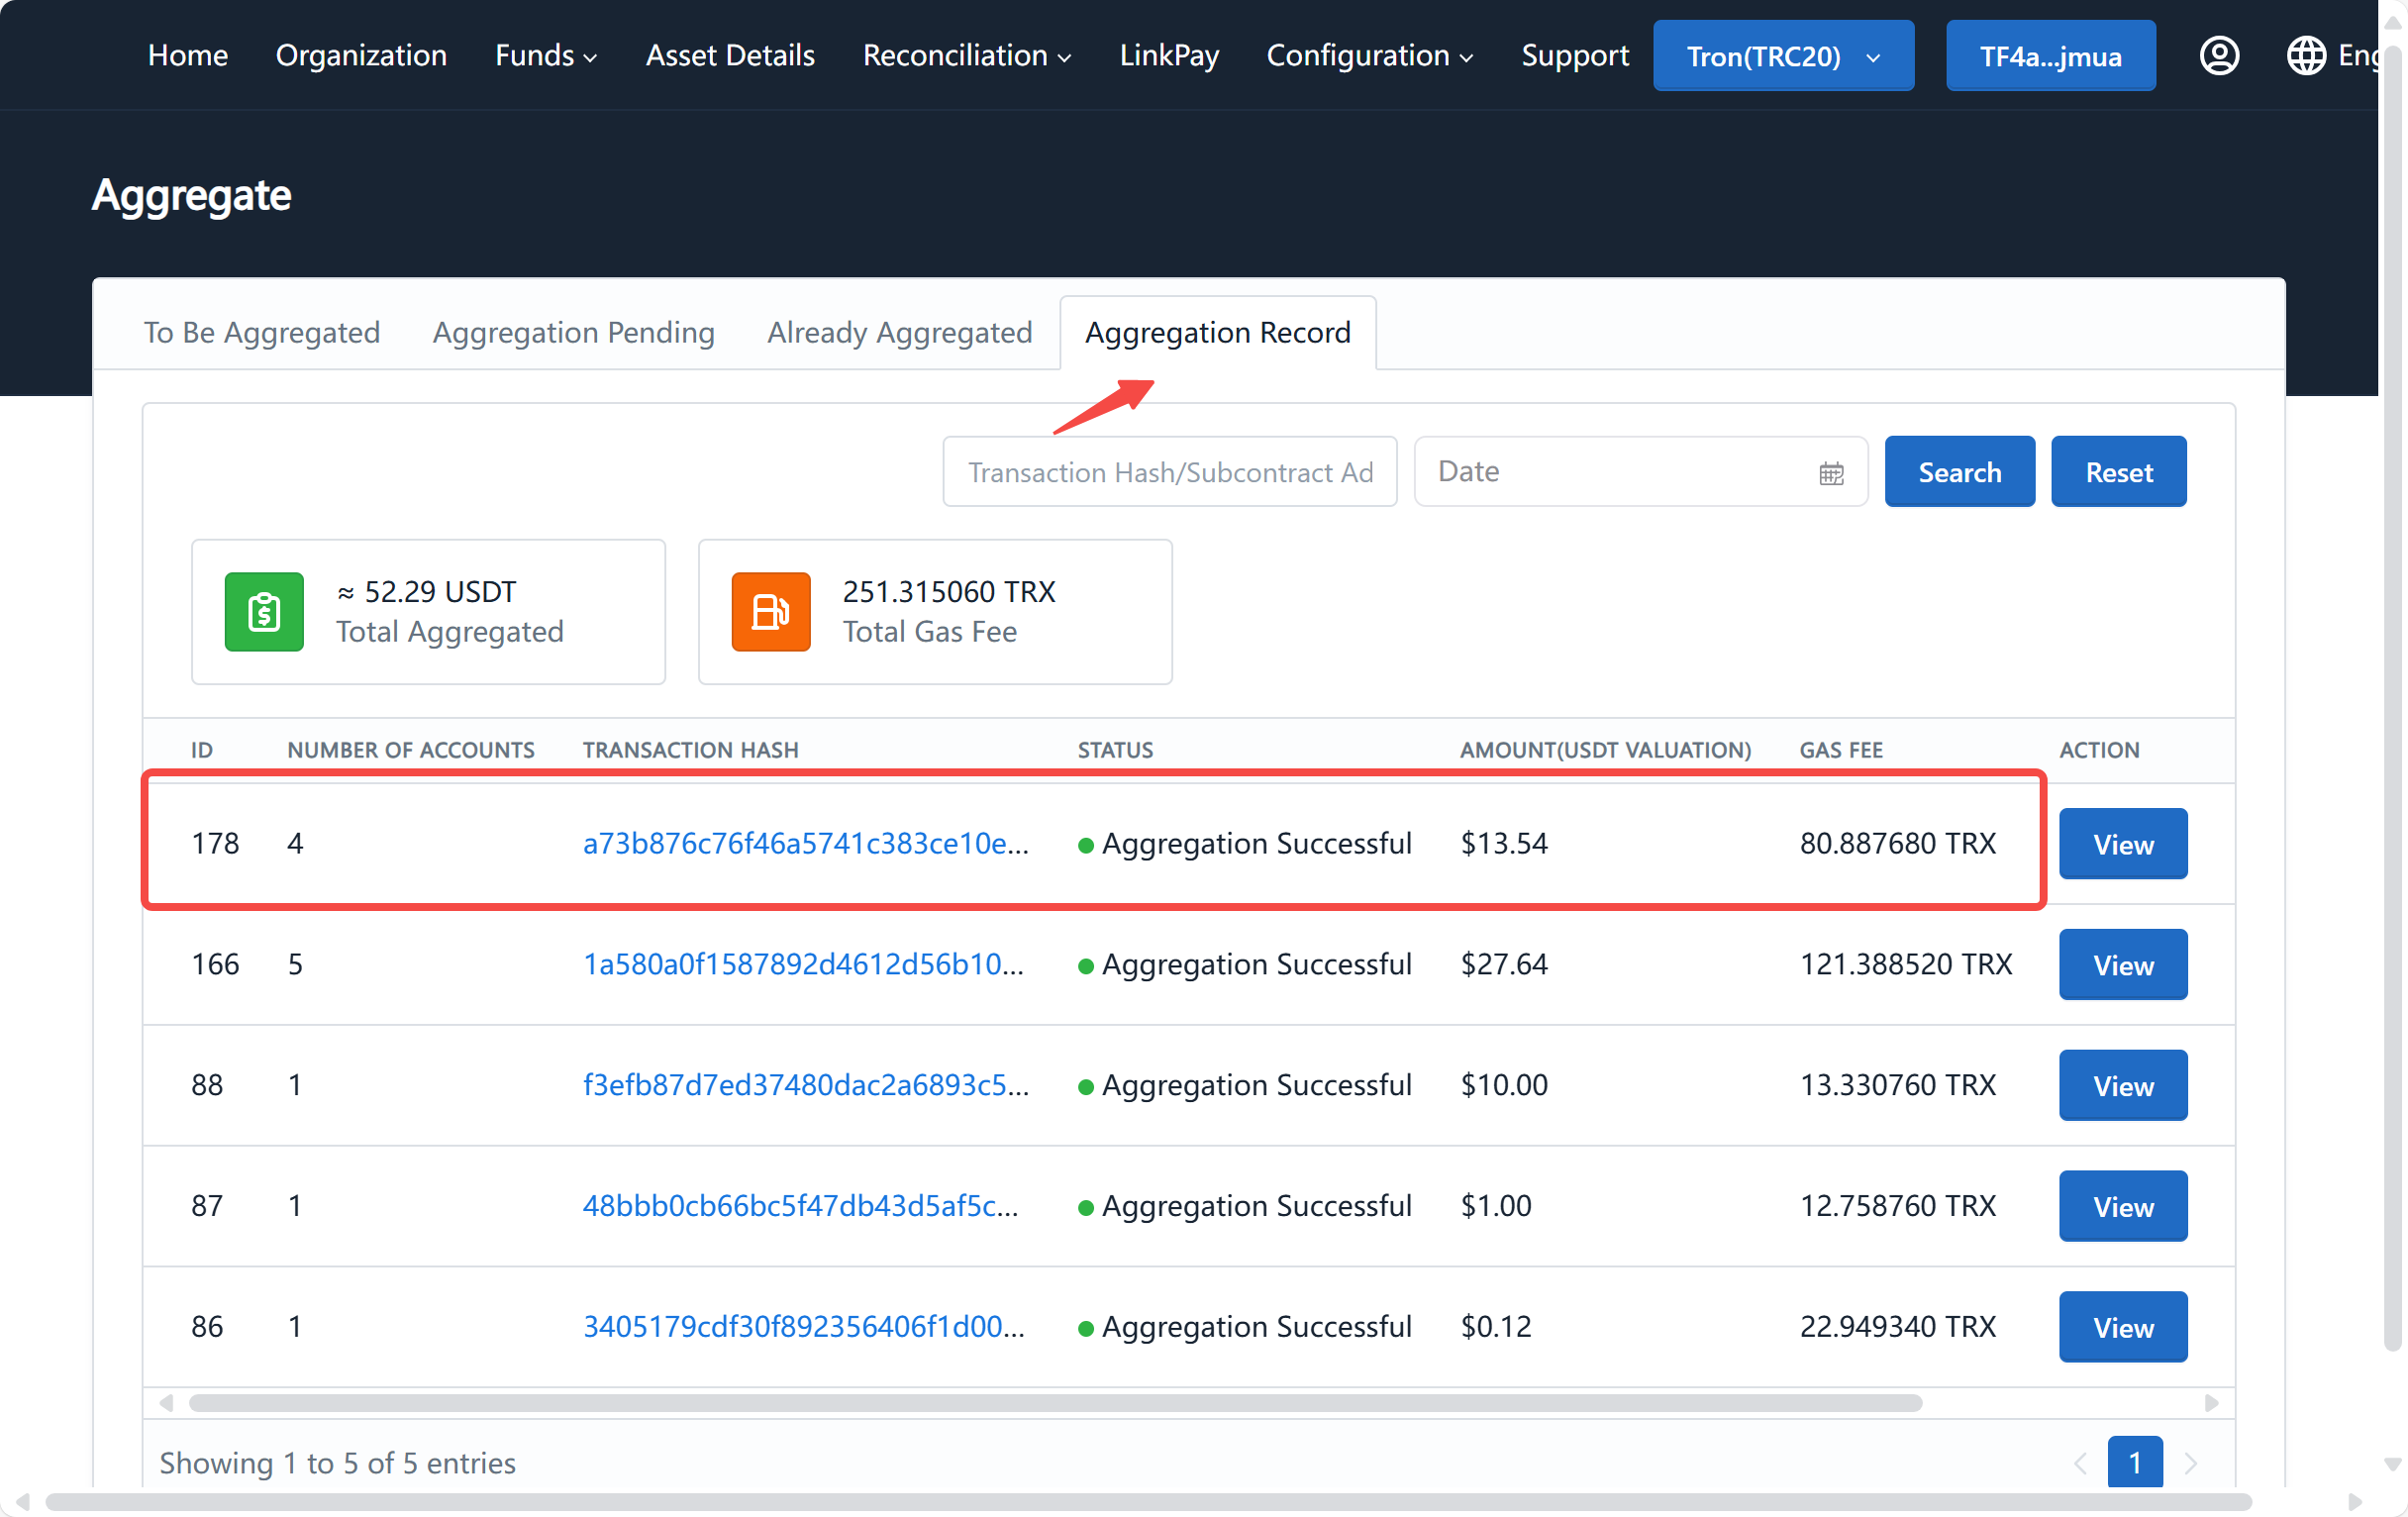
Task: Open the Tron(TRC20) network dropdown
Action: pyautogui.click(x=1783, y=56)
